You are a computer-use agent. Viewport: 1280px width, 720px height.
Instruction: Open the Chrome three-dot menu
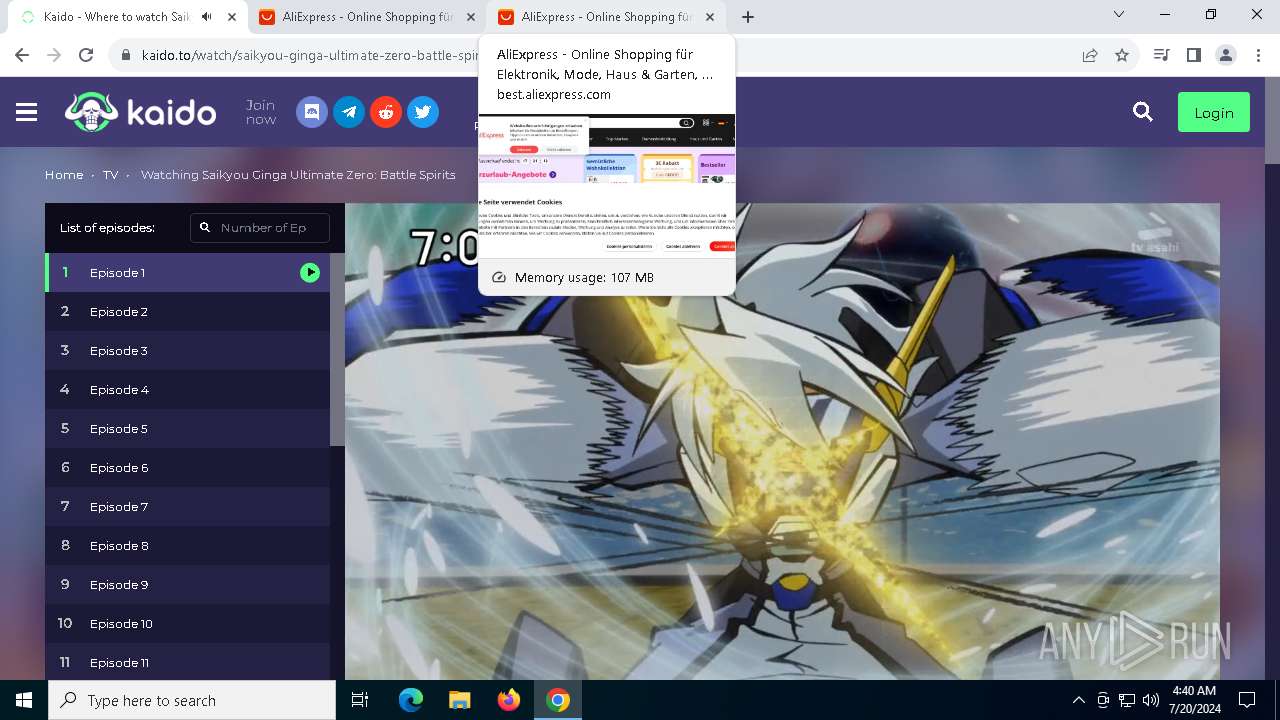[x=1258, y=55]
